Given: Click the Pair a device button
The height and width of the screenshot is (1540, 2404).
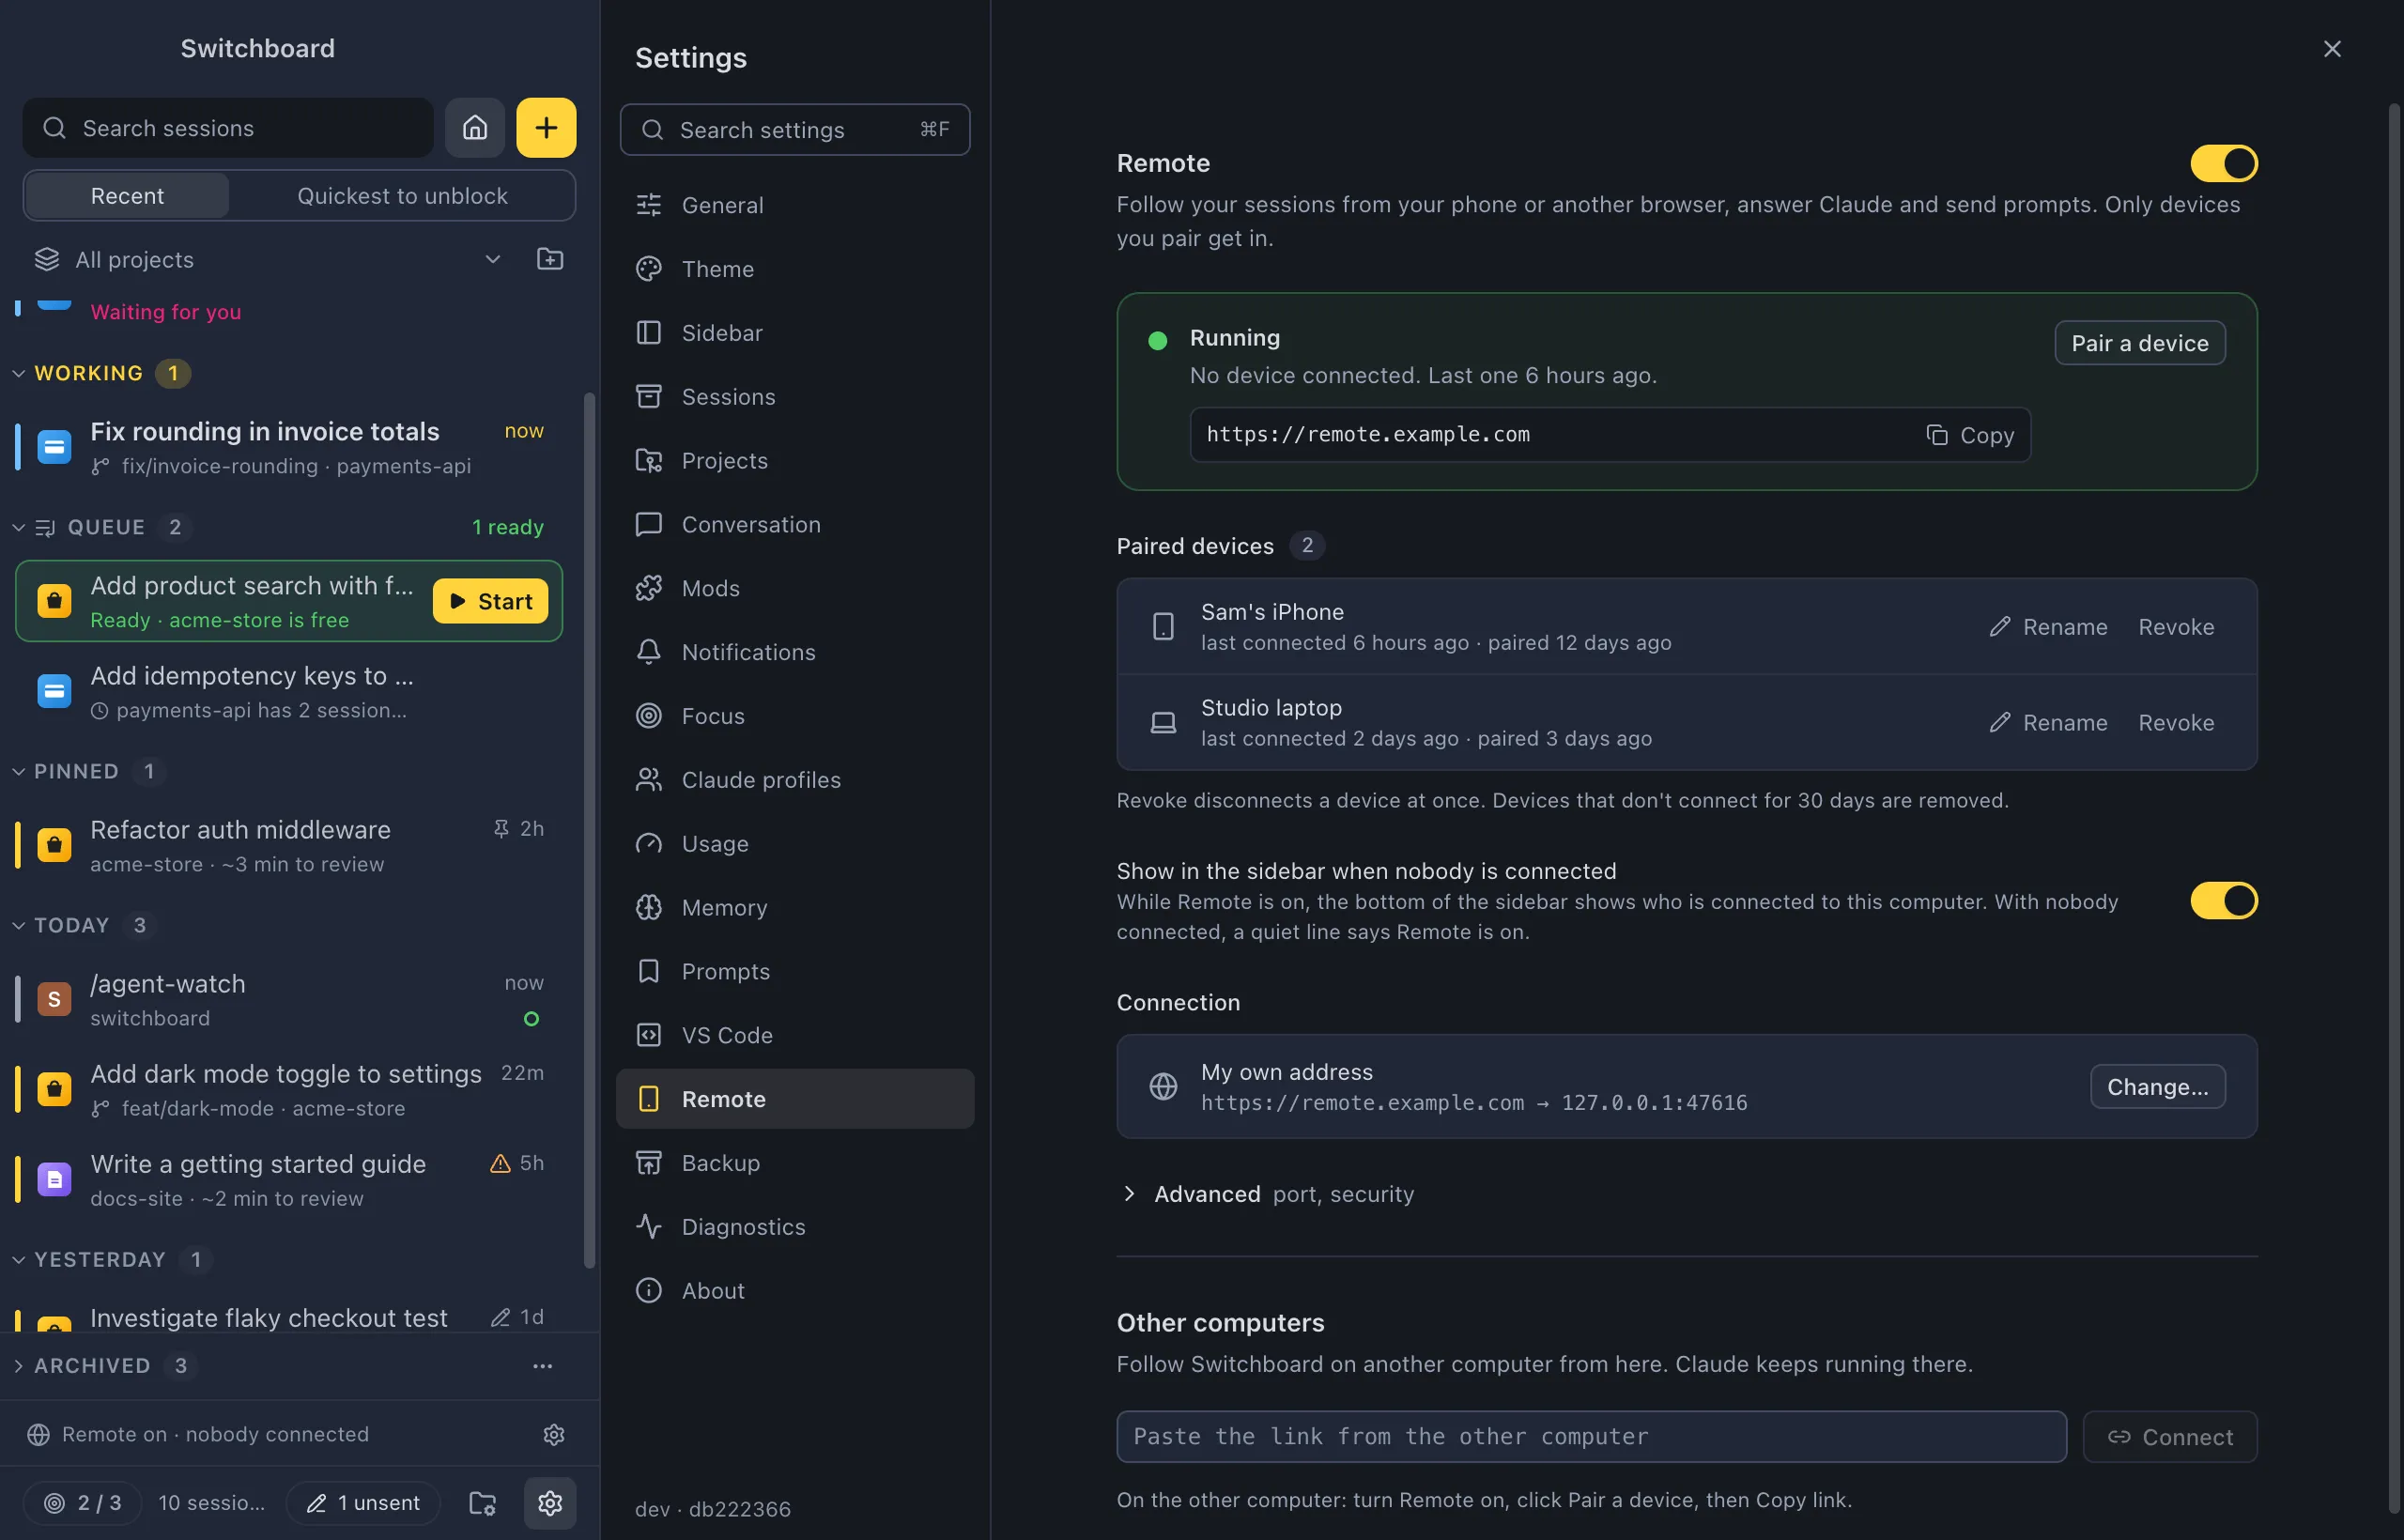Looking at the screenshot, I should click(2139, 343).
